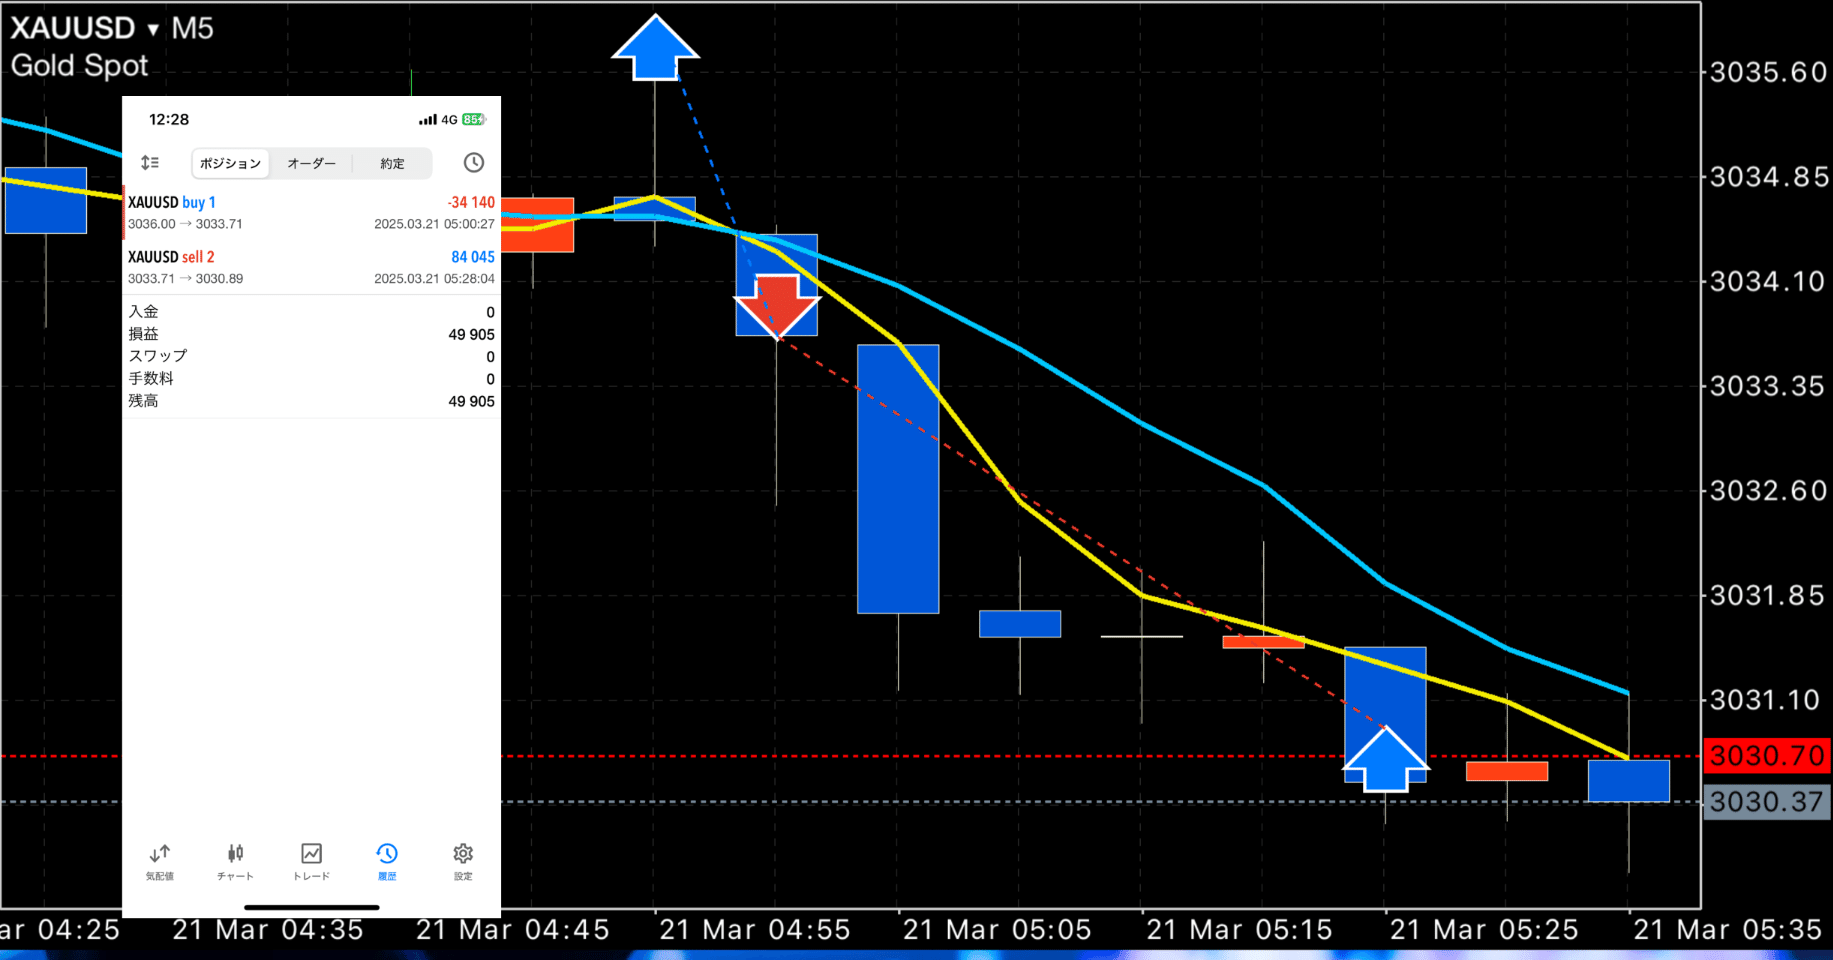
Task: Click the 3036.00 → 3033.71 price text
Action: [185, 224]
